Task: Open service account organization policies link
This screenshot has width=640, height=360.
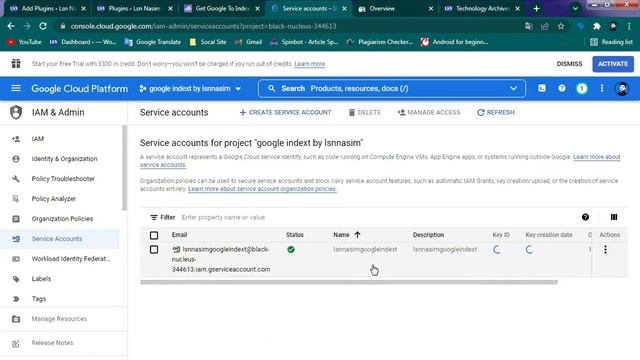Action: [262, 189]
